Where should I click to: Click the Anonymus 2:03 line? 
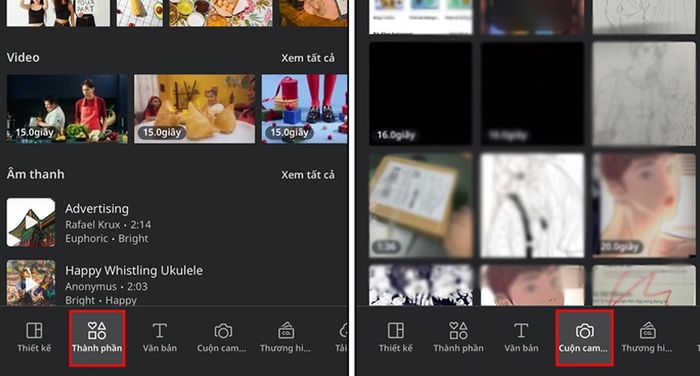click(x=106, y=286)
